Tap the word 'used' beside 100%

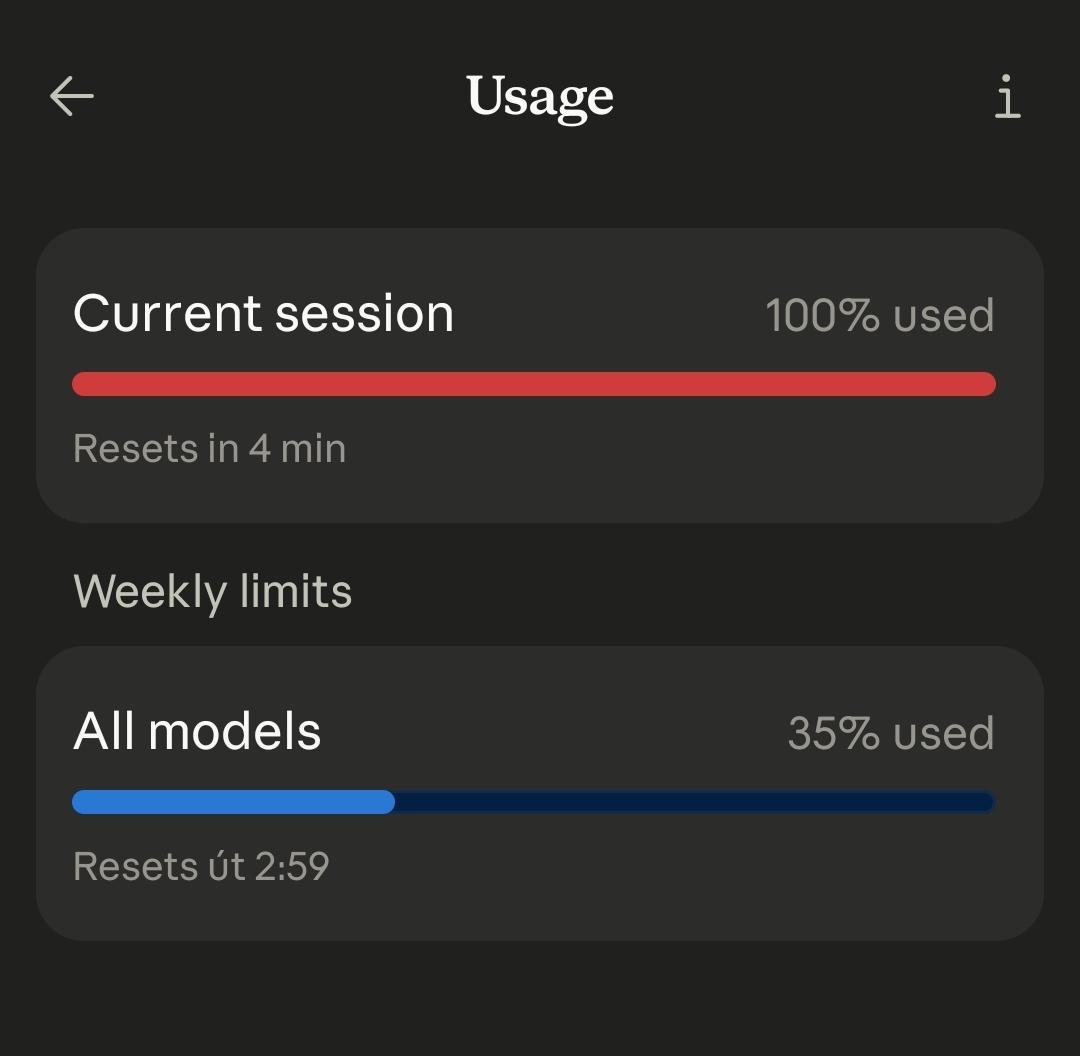944,315
